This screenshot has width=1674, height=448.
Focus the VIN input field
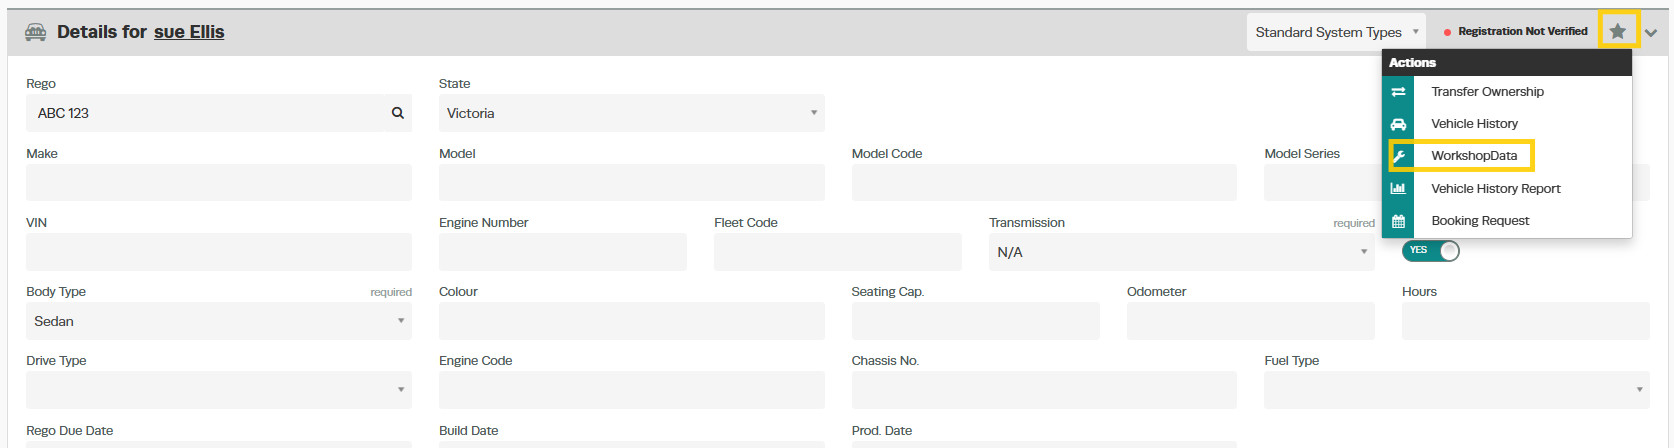[219, 252]
